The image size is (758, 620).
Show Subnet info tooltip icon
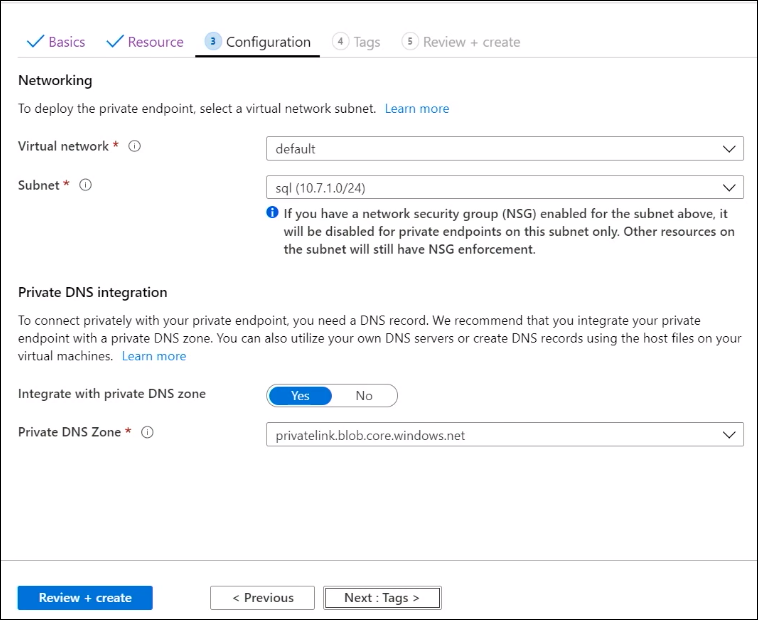[86, 185]
